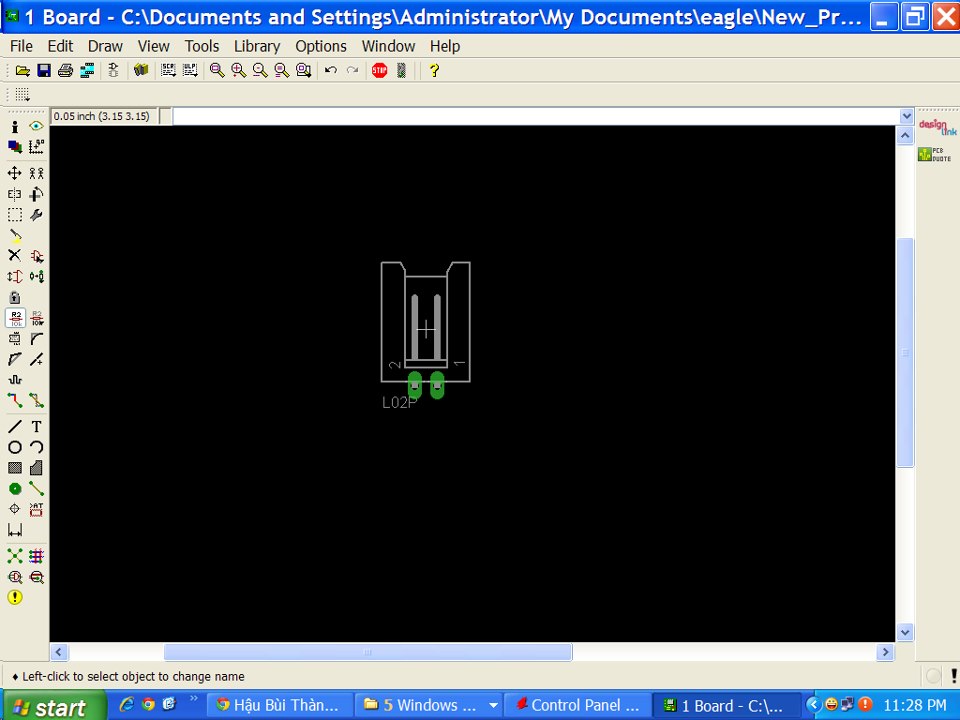The image size is (960, 720).
Task: Select the Arc tool
Action: 36,448
